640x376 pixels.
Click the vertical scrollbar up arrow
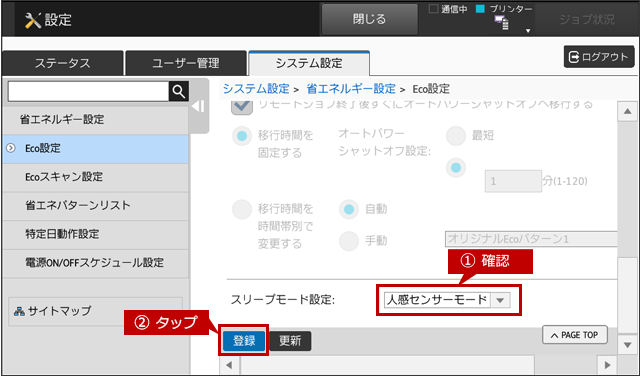pos(627,112)
